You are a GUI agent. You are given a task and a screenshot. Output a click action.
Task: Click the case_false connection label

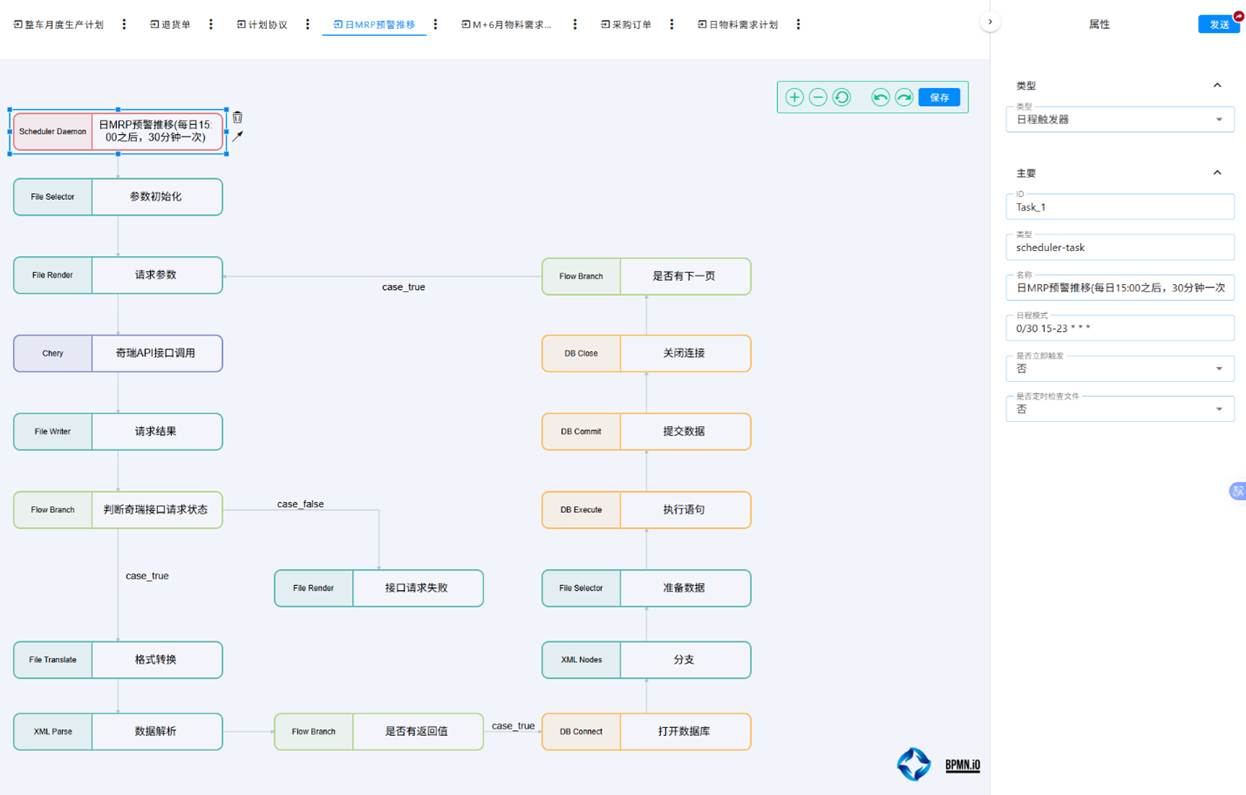coord(301,504)
